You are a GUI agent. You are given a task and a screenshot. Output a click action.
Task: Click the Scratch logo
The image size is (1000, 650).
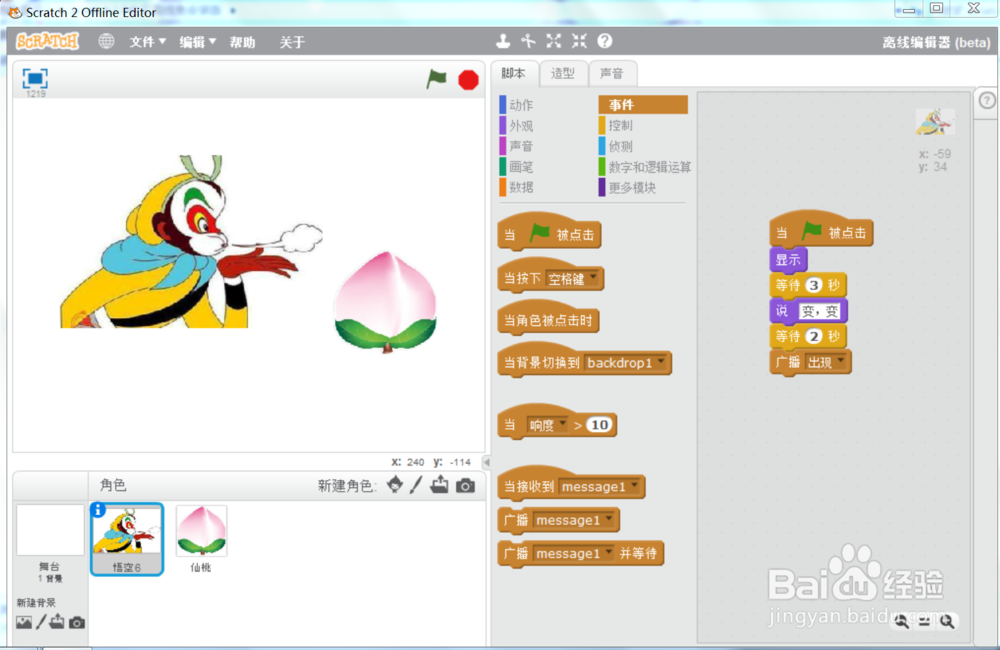tap(47, 41)
